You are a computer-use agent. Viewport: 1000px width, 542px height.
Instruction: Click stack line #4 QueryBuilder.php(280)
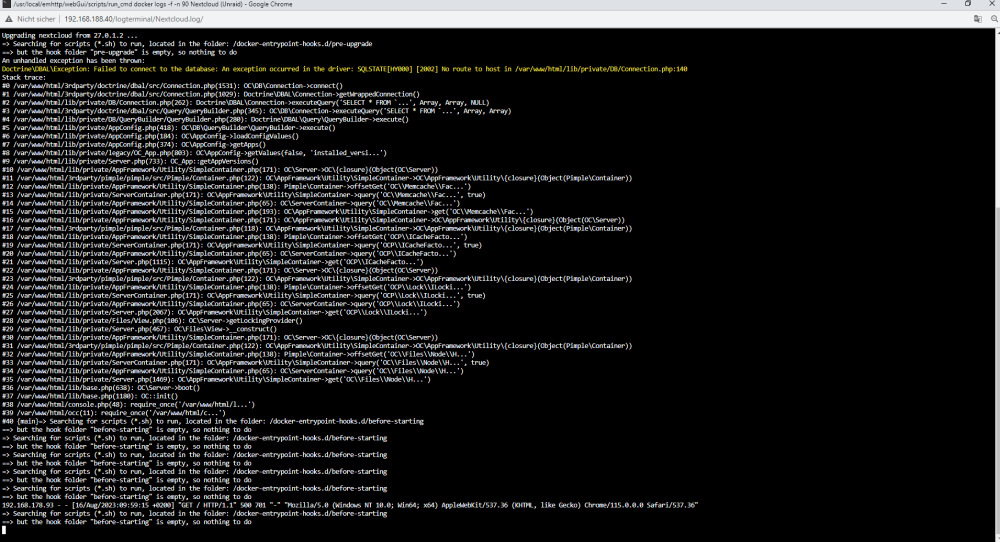coord(205,119)
